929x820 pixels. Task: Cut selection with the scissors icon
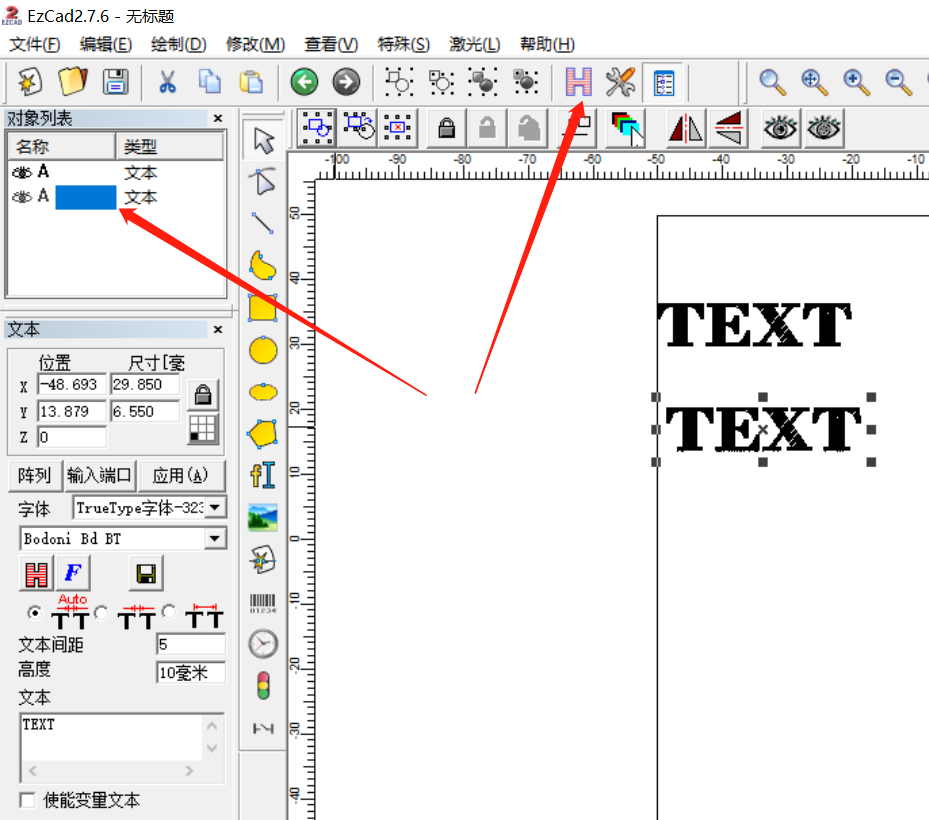[x=167, y=82]
